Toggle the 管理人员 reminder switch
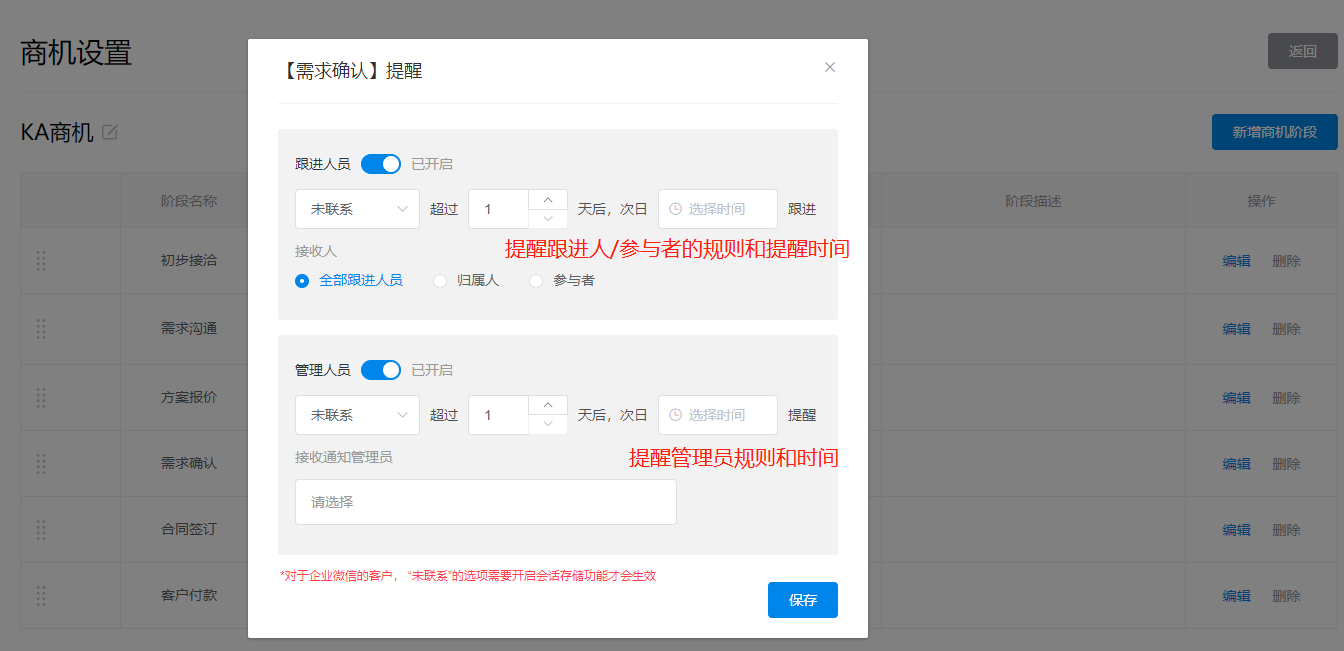The image size is (1344, 651). coord(380,370)
